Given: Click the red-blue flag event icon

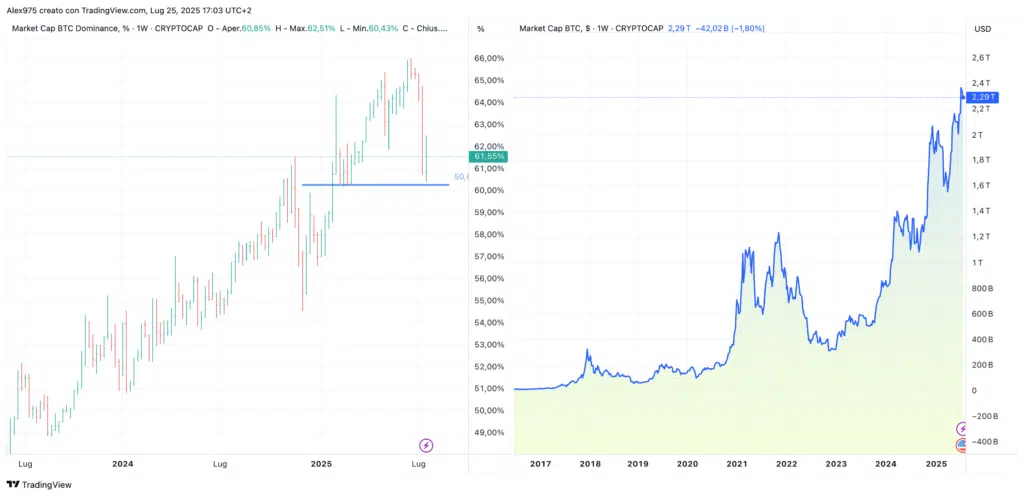Looking at the screenshot, I should (x=964, y=445).
